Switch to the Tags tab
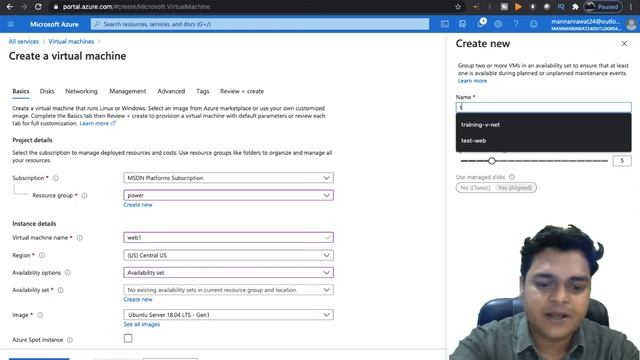 coord(202,91)
